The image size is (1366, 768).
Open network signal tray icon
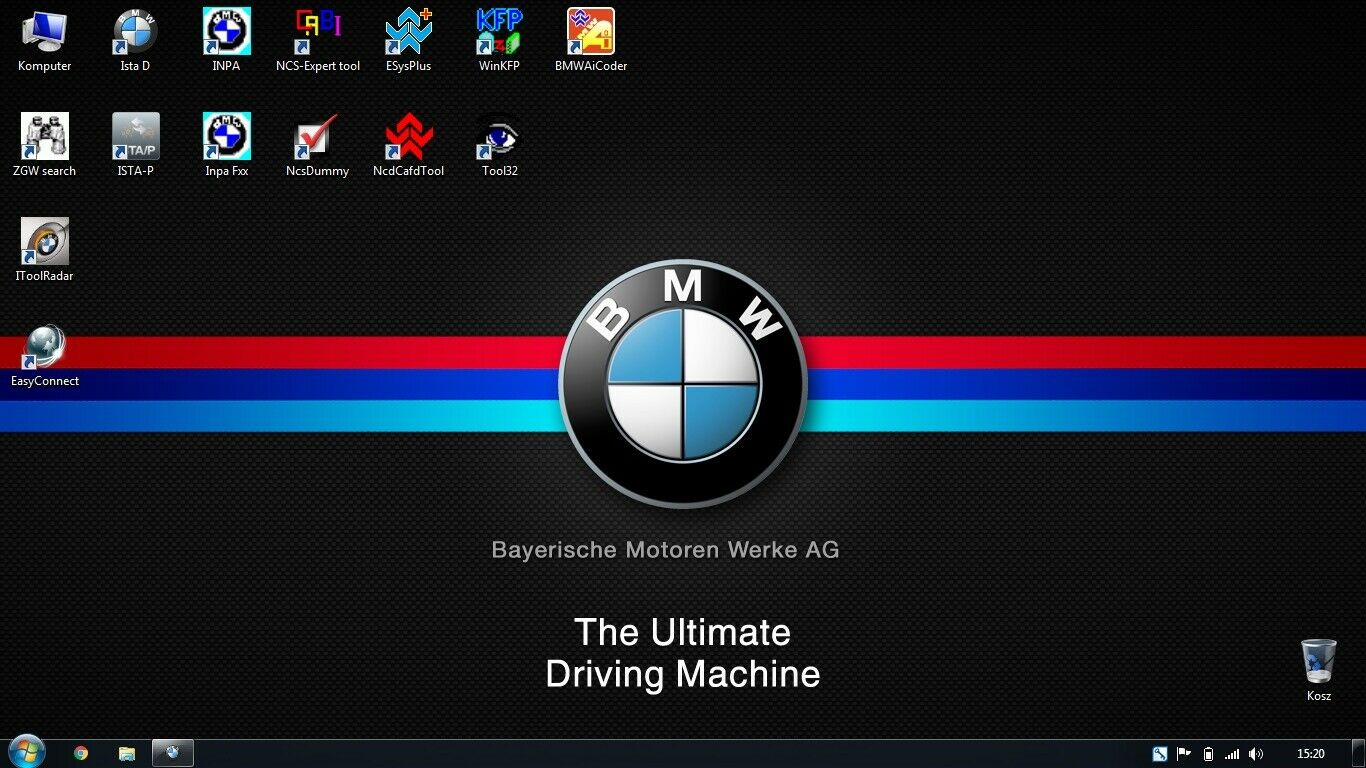[x=1232, y=754]
